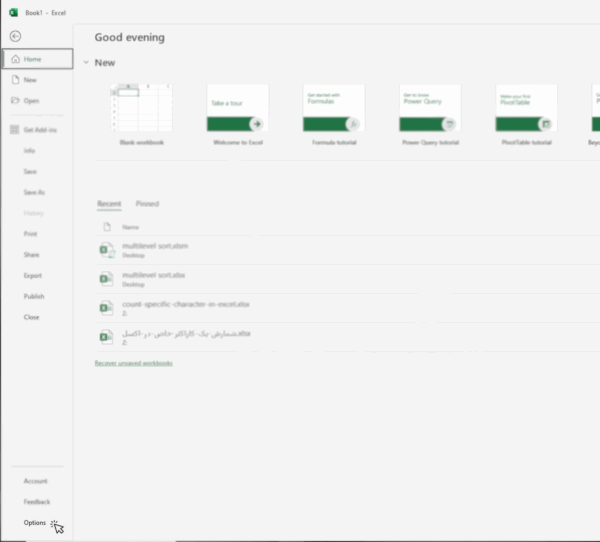600x542 pixels.
Task: Select the Home icon in the sidebar
Action: click(x=15, y=59)
